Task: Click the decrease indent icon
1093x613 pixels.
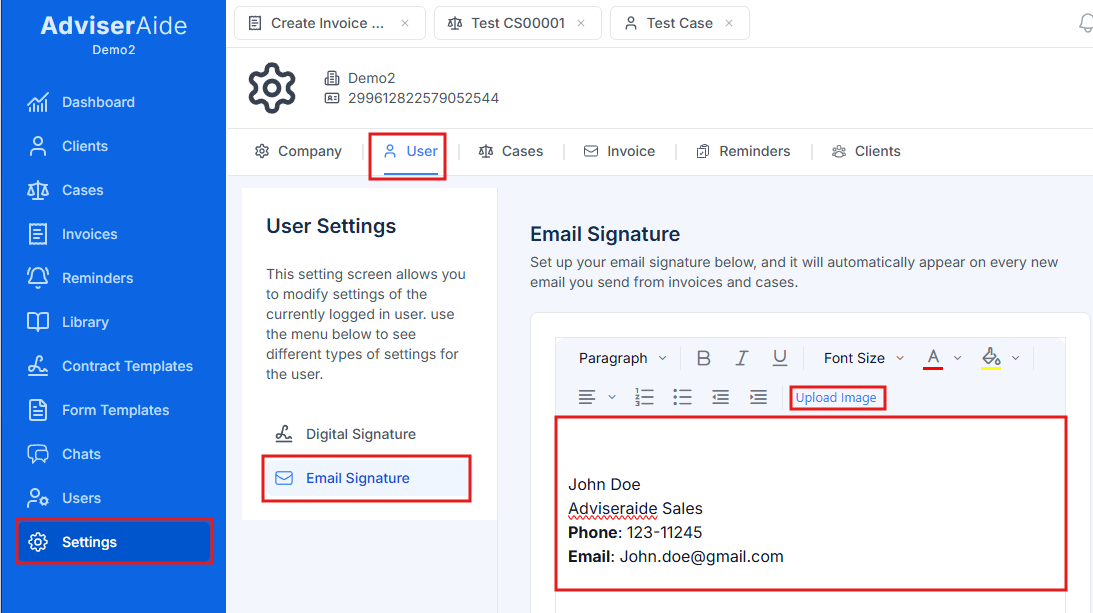Action: tap(720, 397)
